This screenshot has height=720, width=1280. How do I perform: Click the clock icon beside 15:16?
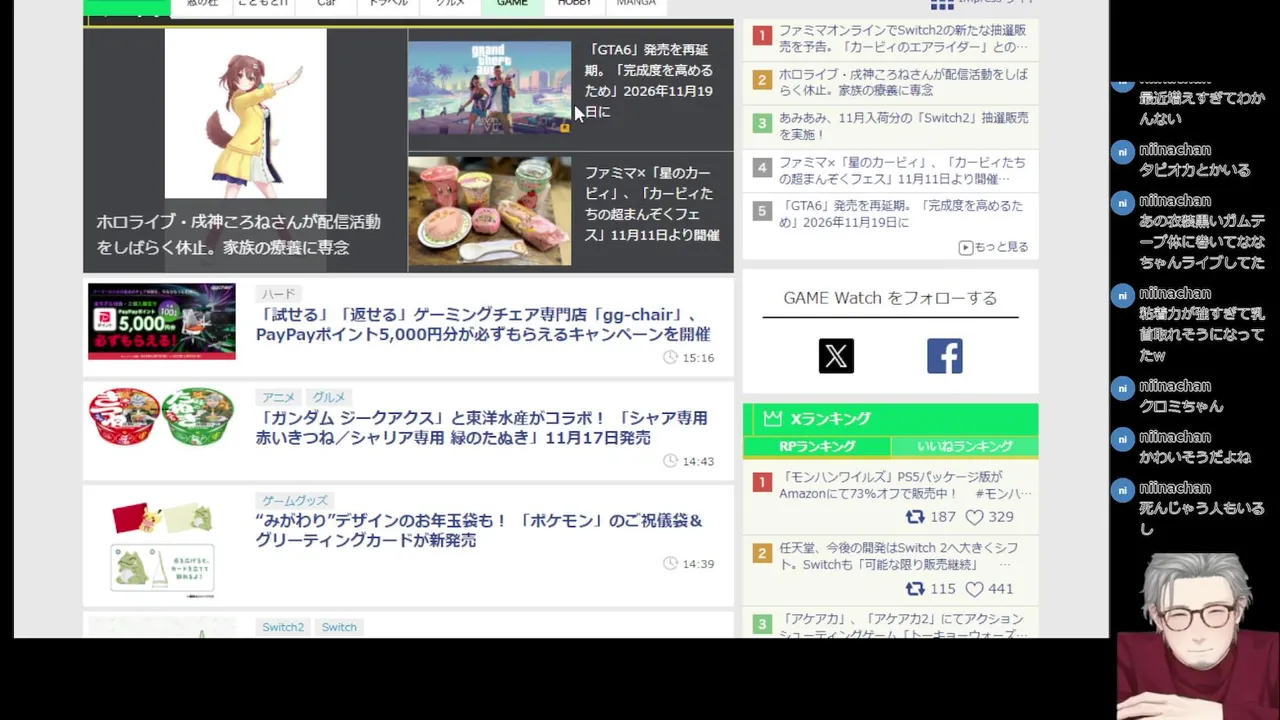(x=670, y=357)
